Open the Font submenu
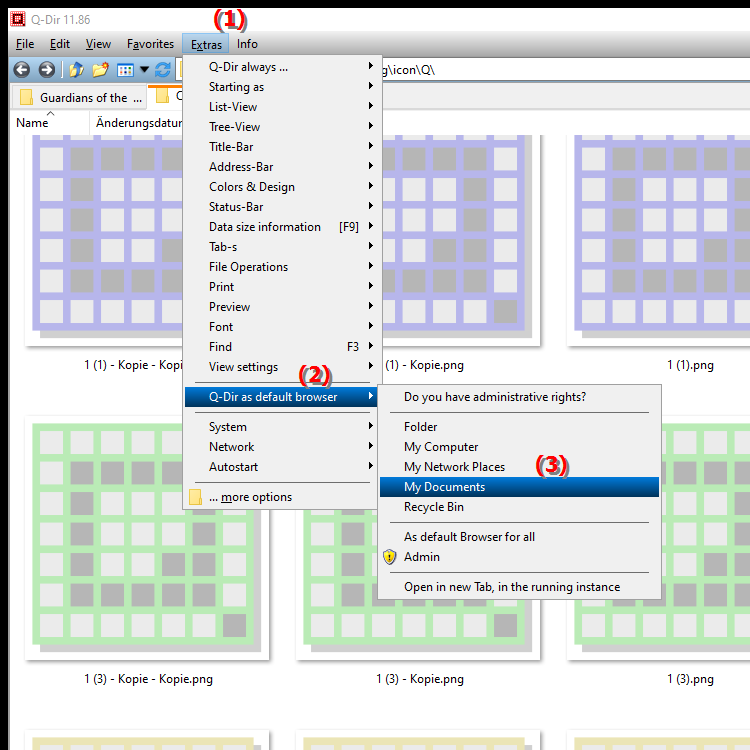Viewport: 750px width, 750px height. click(282, 327)
